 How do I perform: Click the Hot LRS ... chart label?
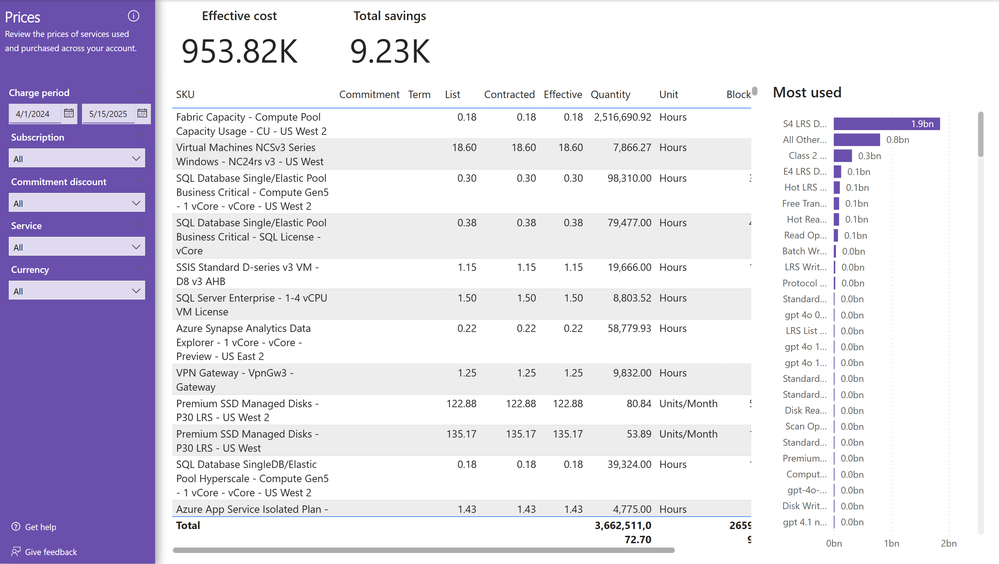(x=805, y=187)
